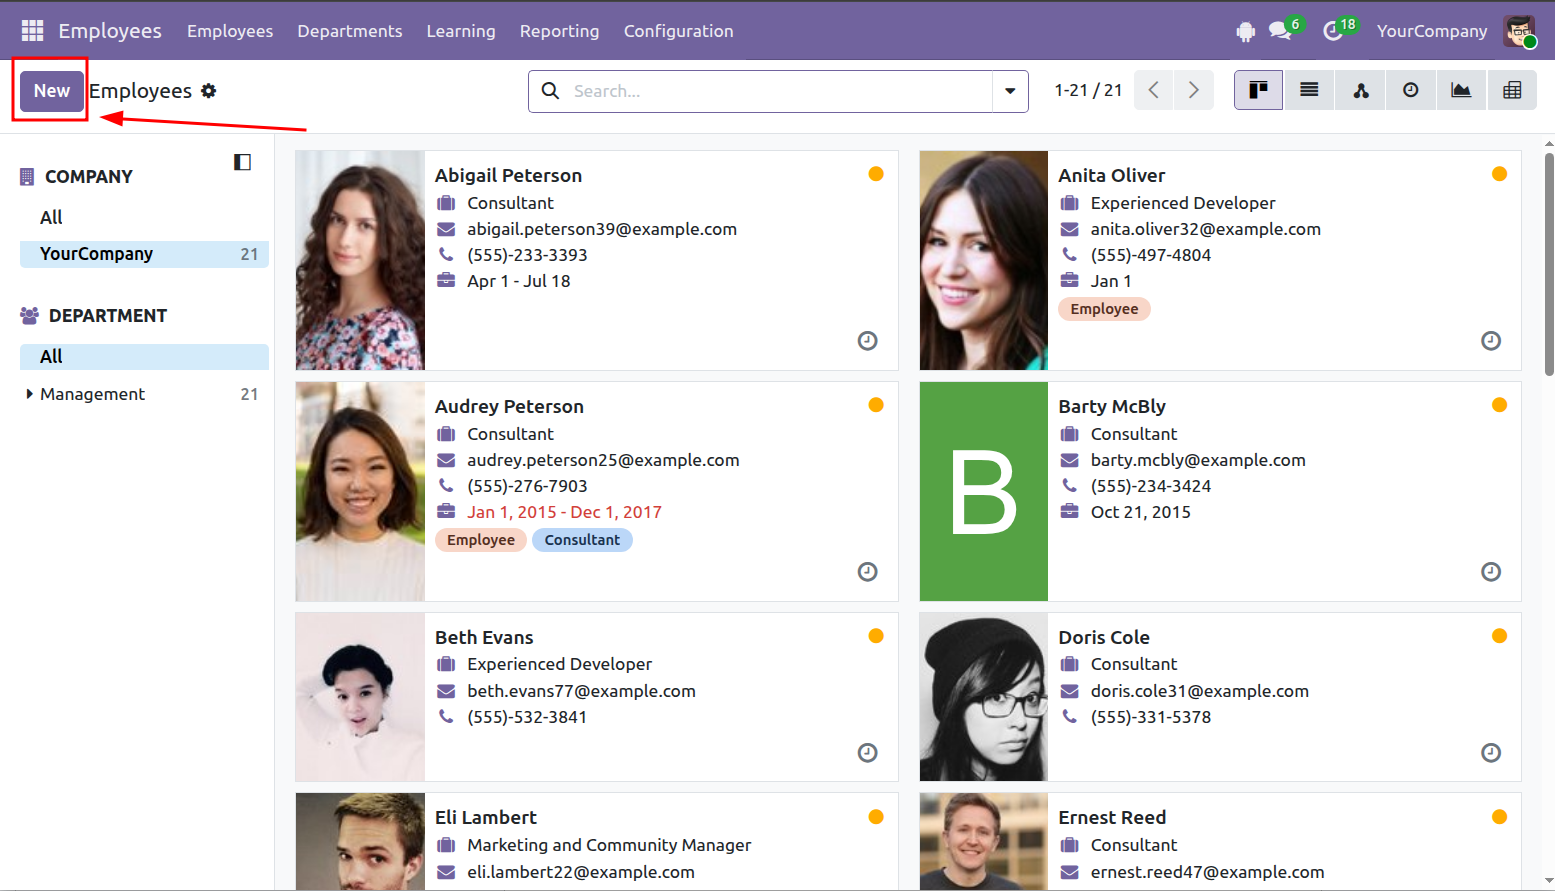Go to previous page of employees

tap(1153, 90)
